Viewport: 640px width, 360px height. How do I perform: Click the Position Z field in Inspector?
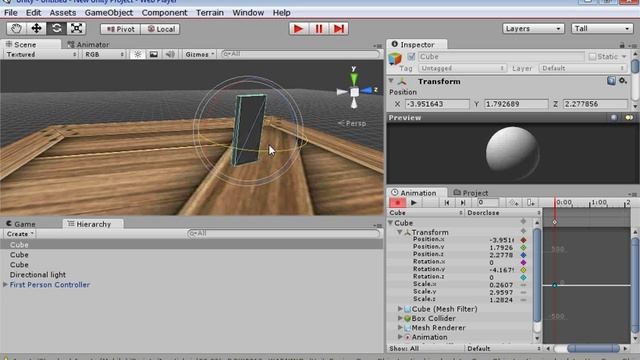coord(595,104)
